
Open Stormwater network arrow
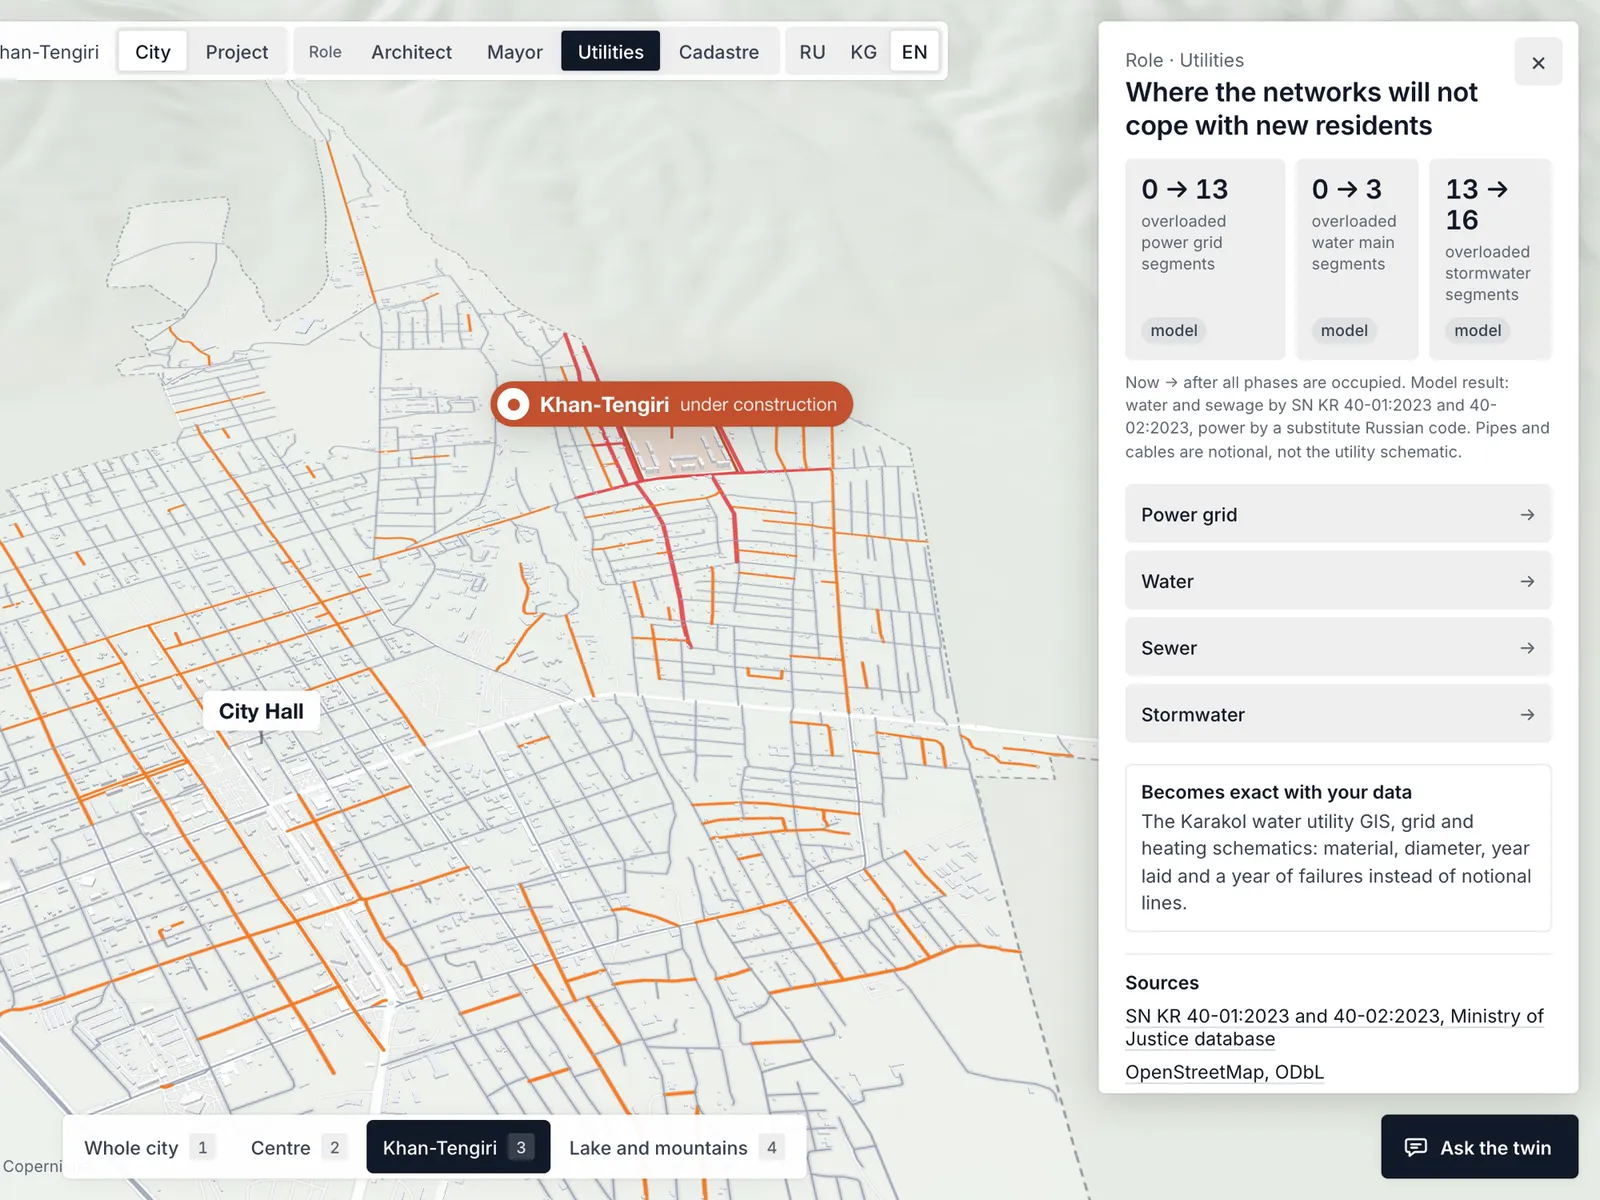click(1527, 715)
